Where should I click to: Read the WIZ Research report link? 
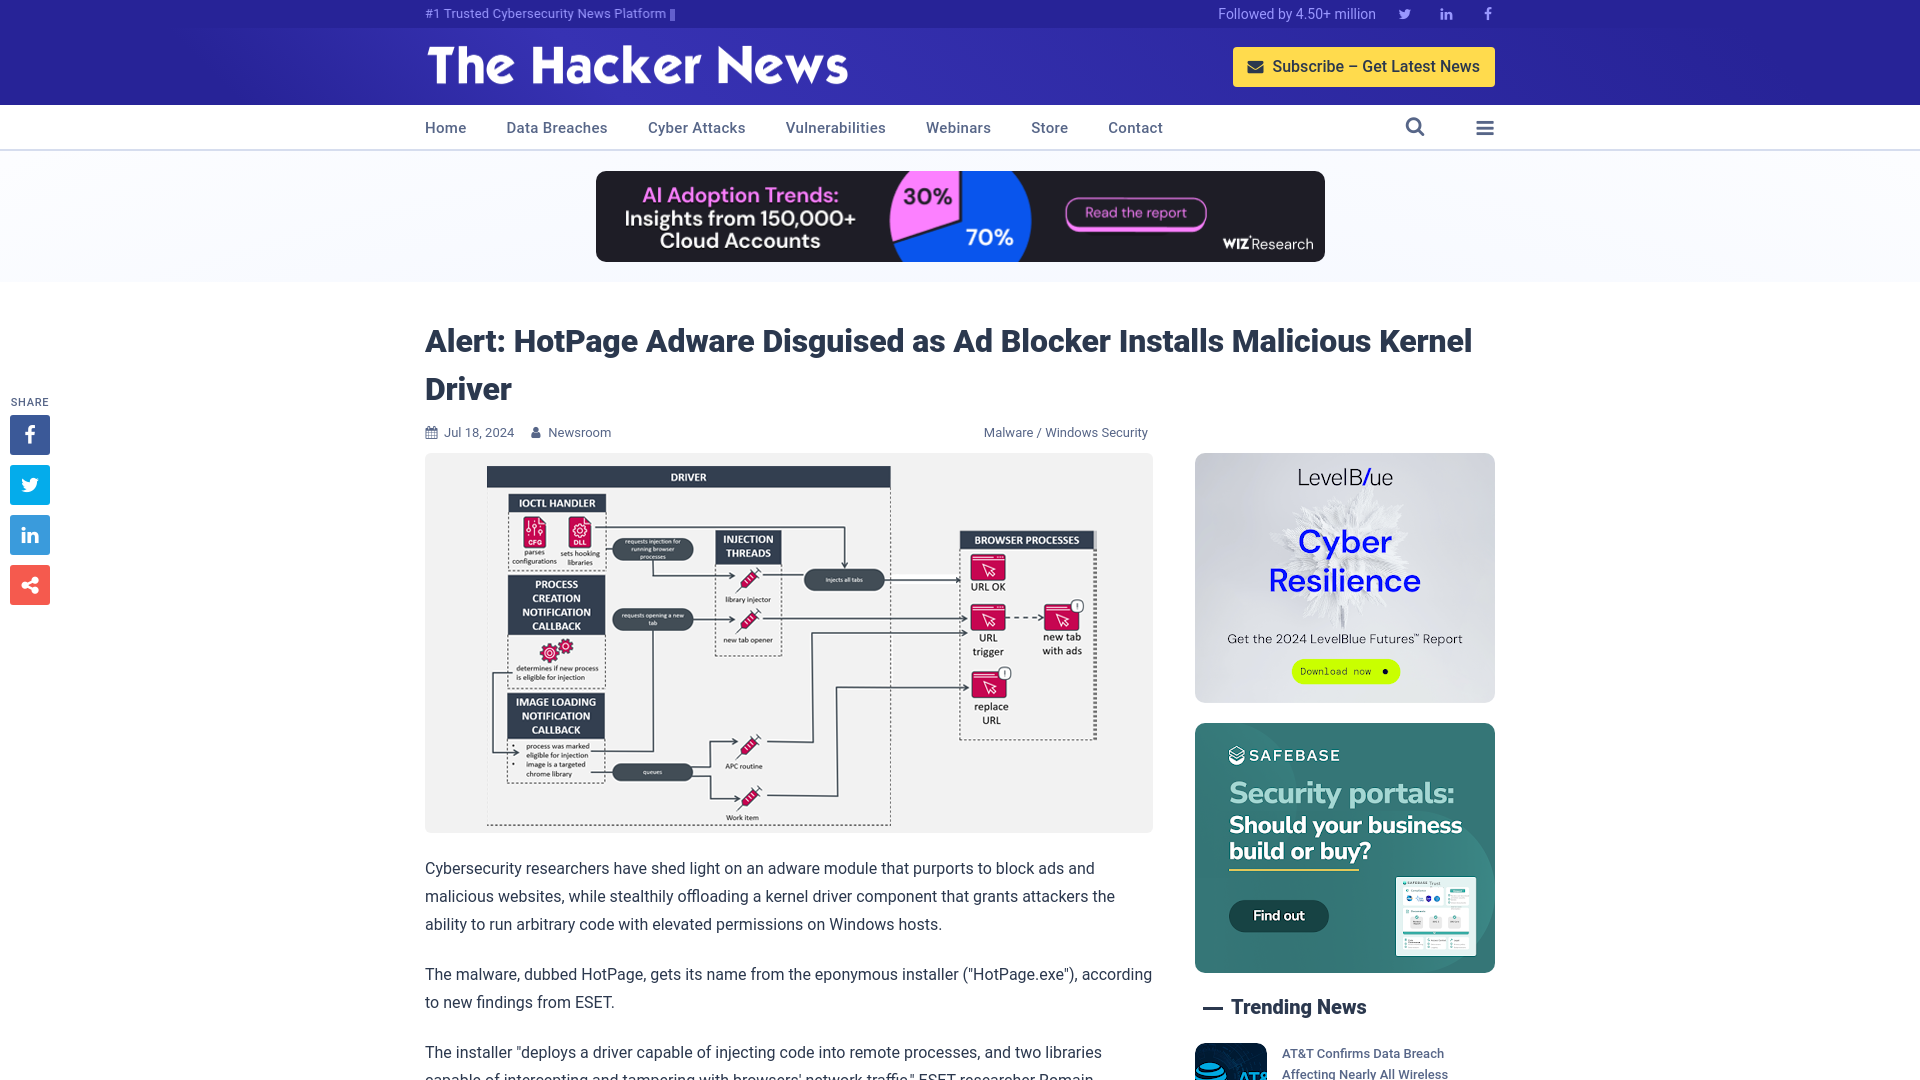[x=1134, y=214]
